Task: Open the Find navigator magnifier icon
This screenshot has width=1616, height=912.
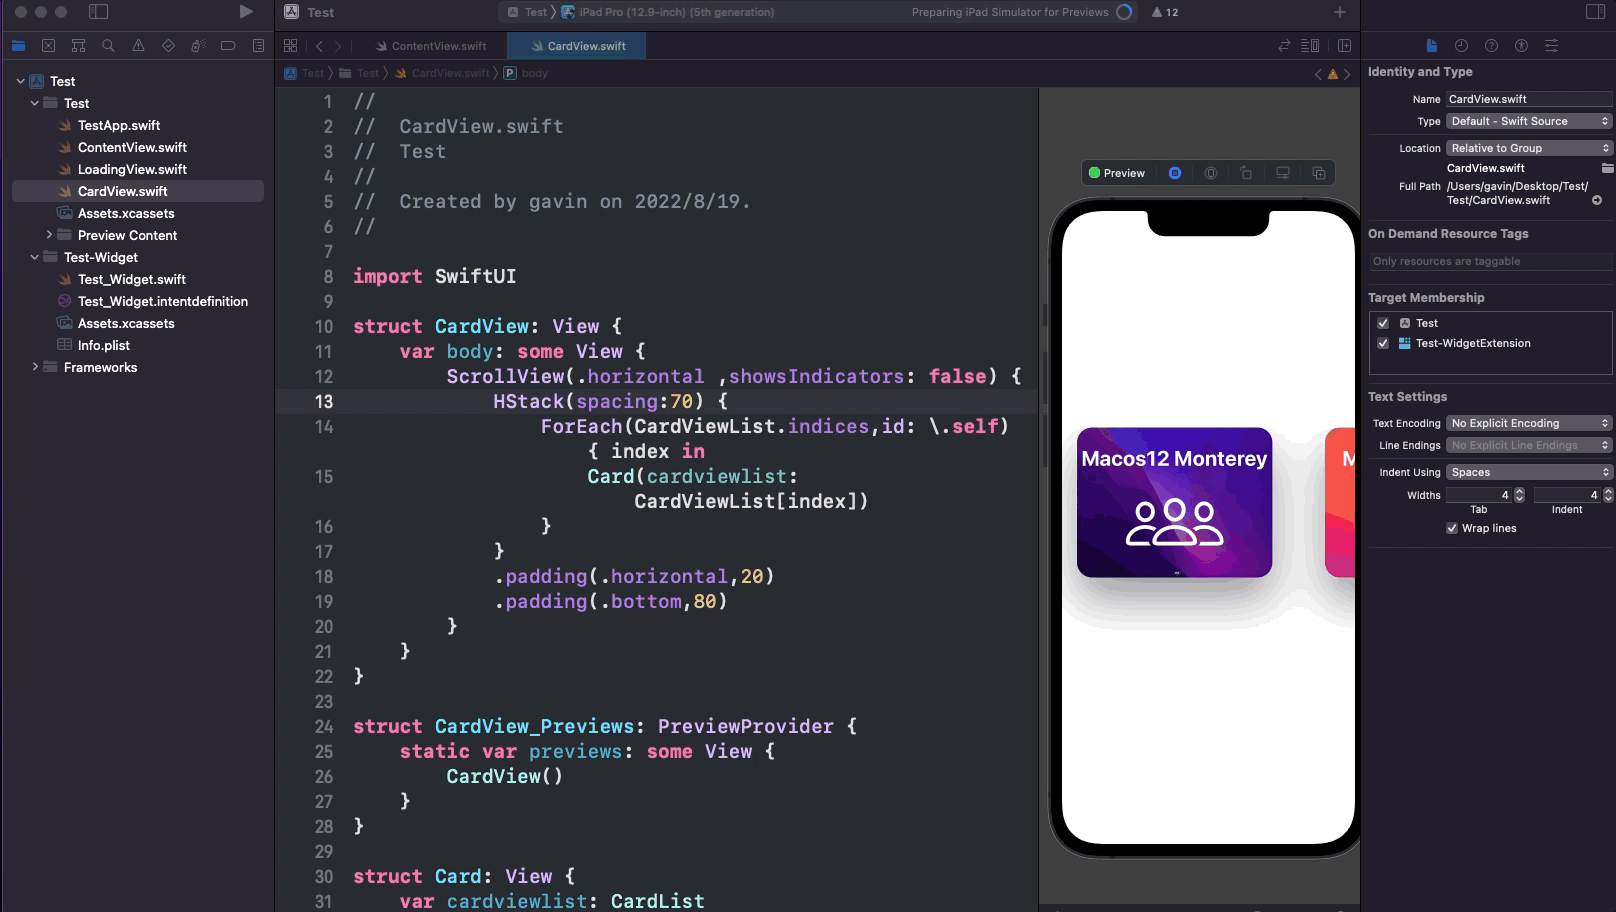Action: tap(108, 46)
